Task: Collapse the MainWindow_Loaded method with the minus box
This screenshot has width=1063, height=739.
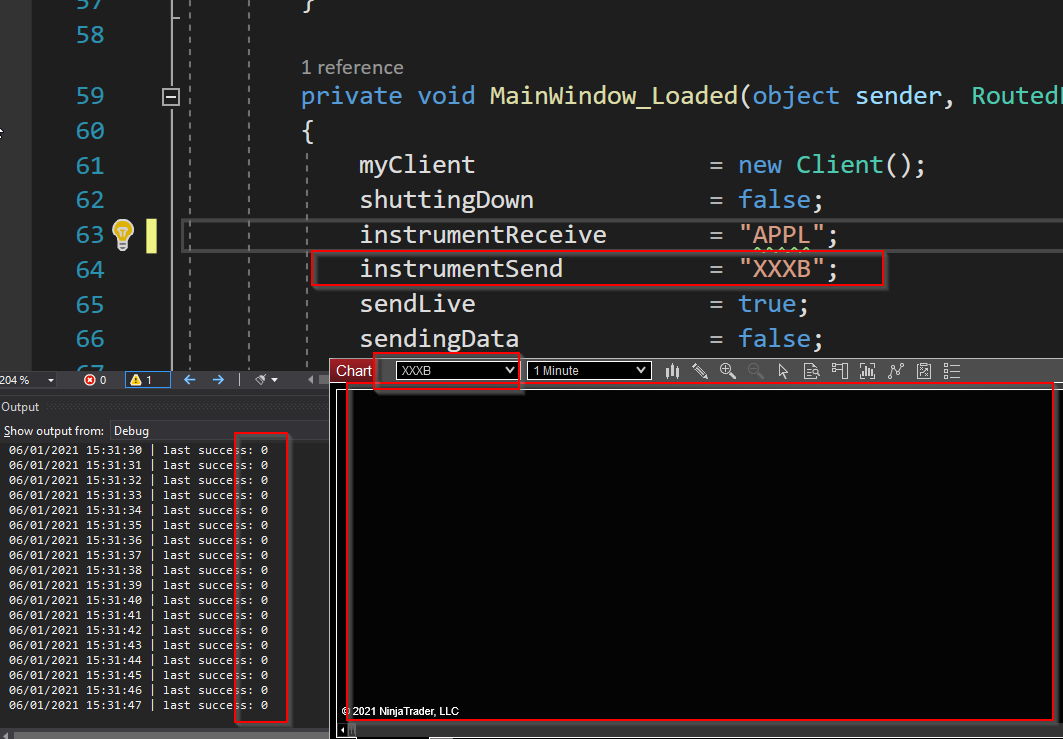Action: [x=171, y=97]
